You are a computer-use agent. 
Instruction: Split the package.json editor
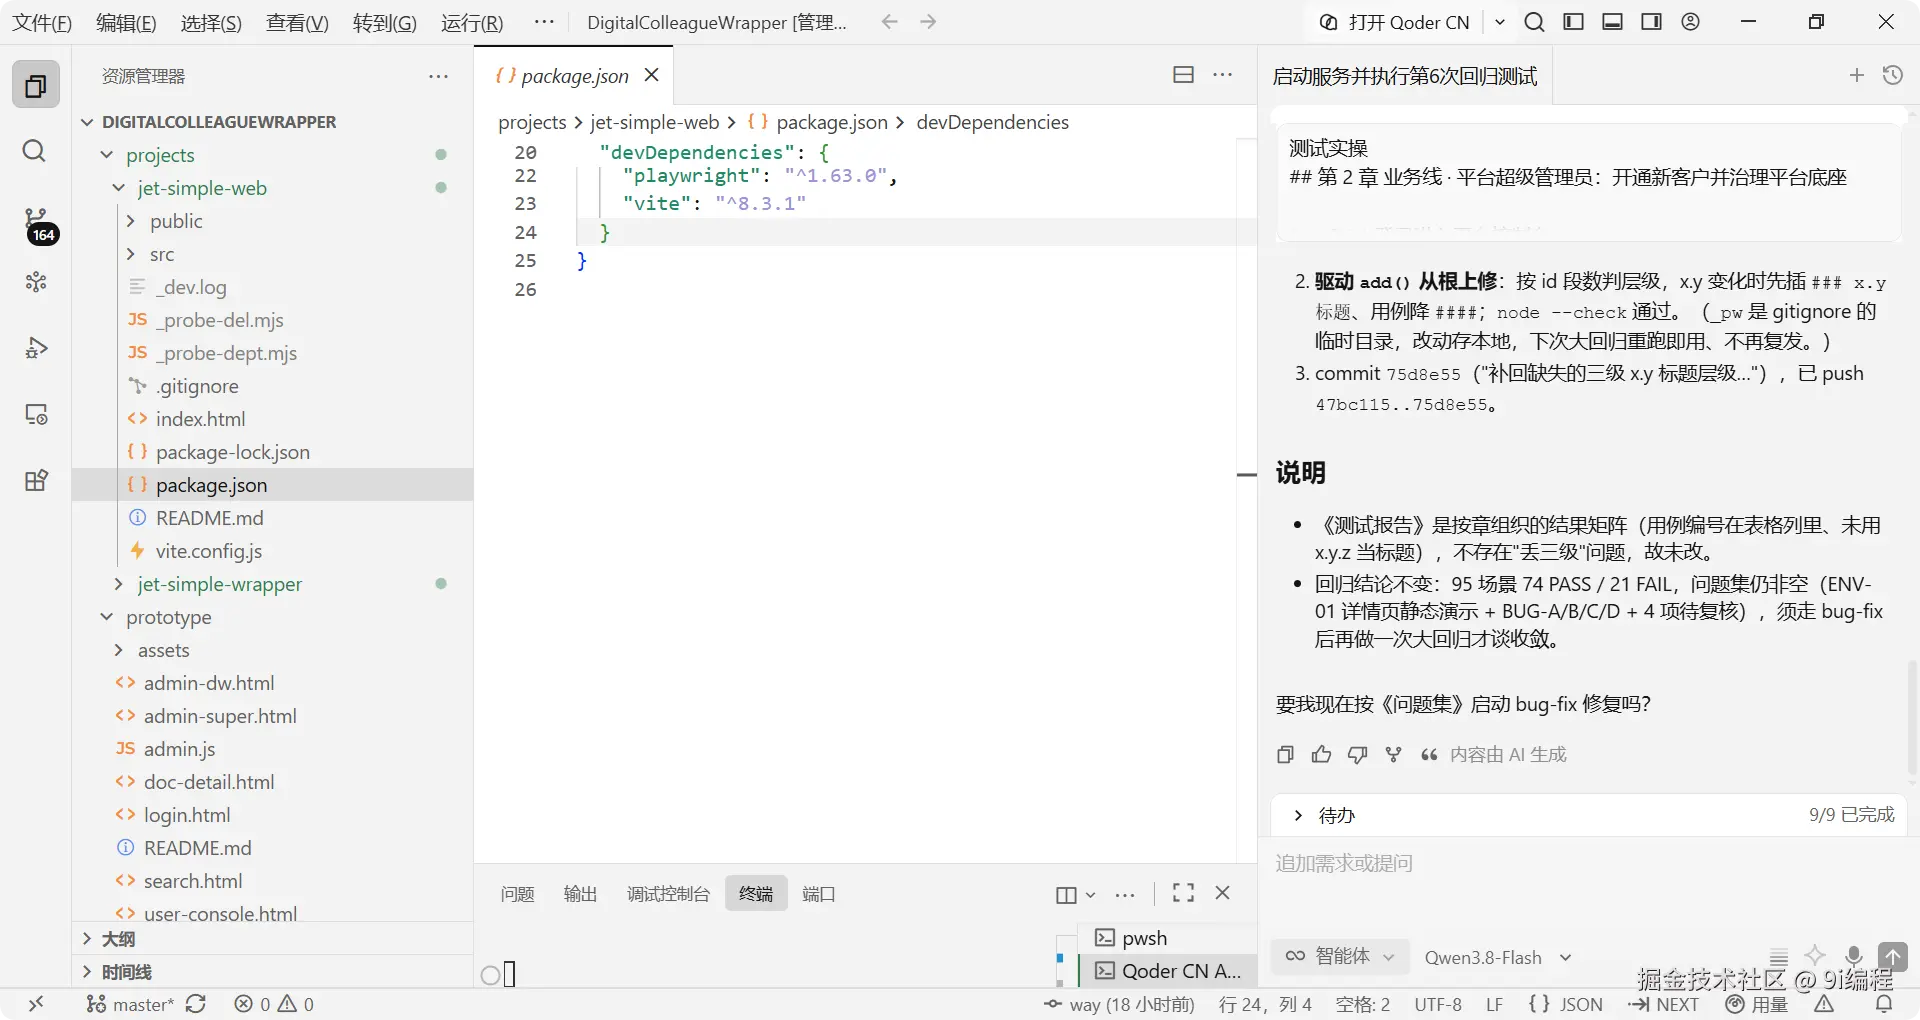[1183, 75]
